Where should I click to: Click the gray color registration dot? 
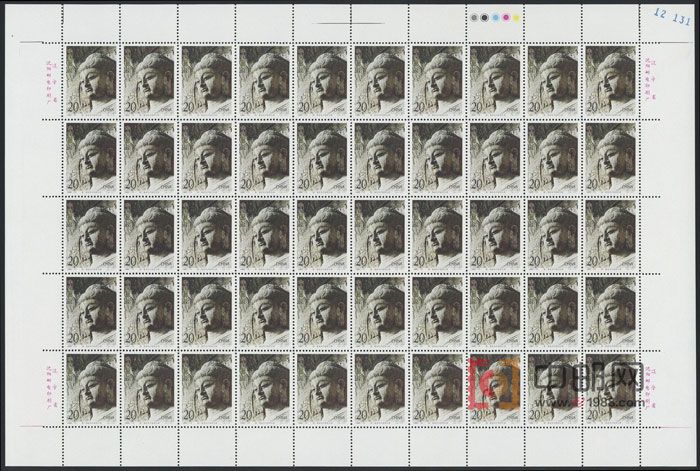tap(474, 18)
